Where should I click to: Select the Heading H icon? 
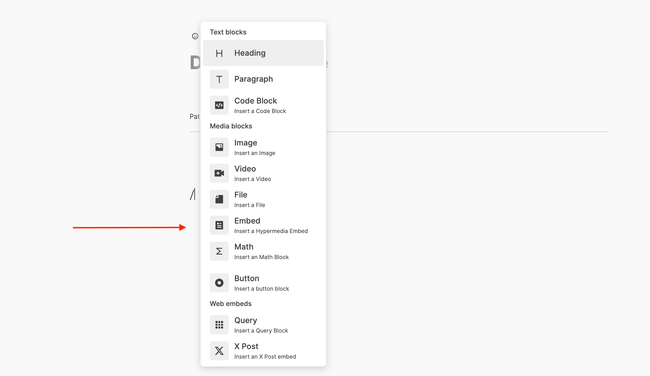[219, 53]
